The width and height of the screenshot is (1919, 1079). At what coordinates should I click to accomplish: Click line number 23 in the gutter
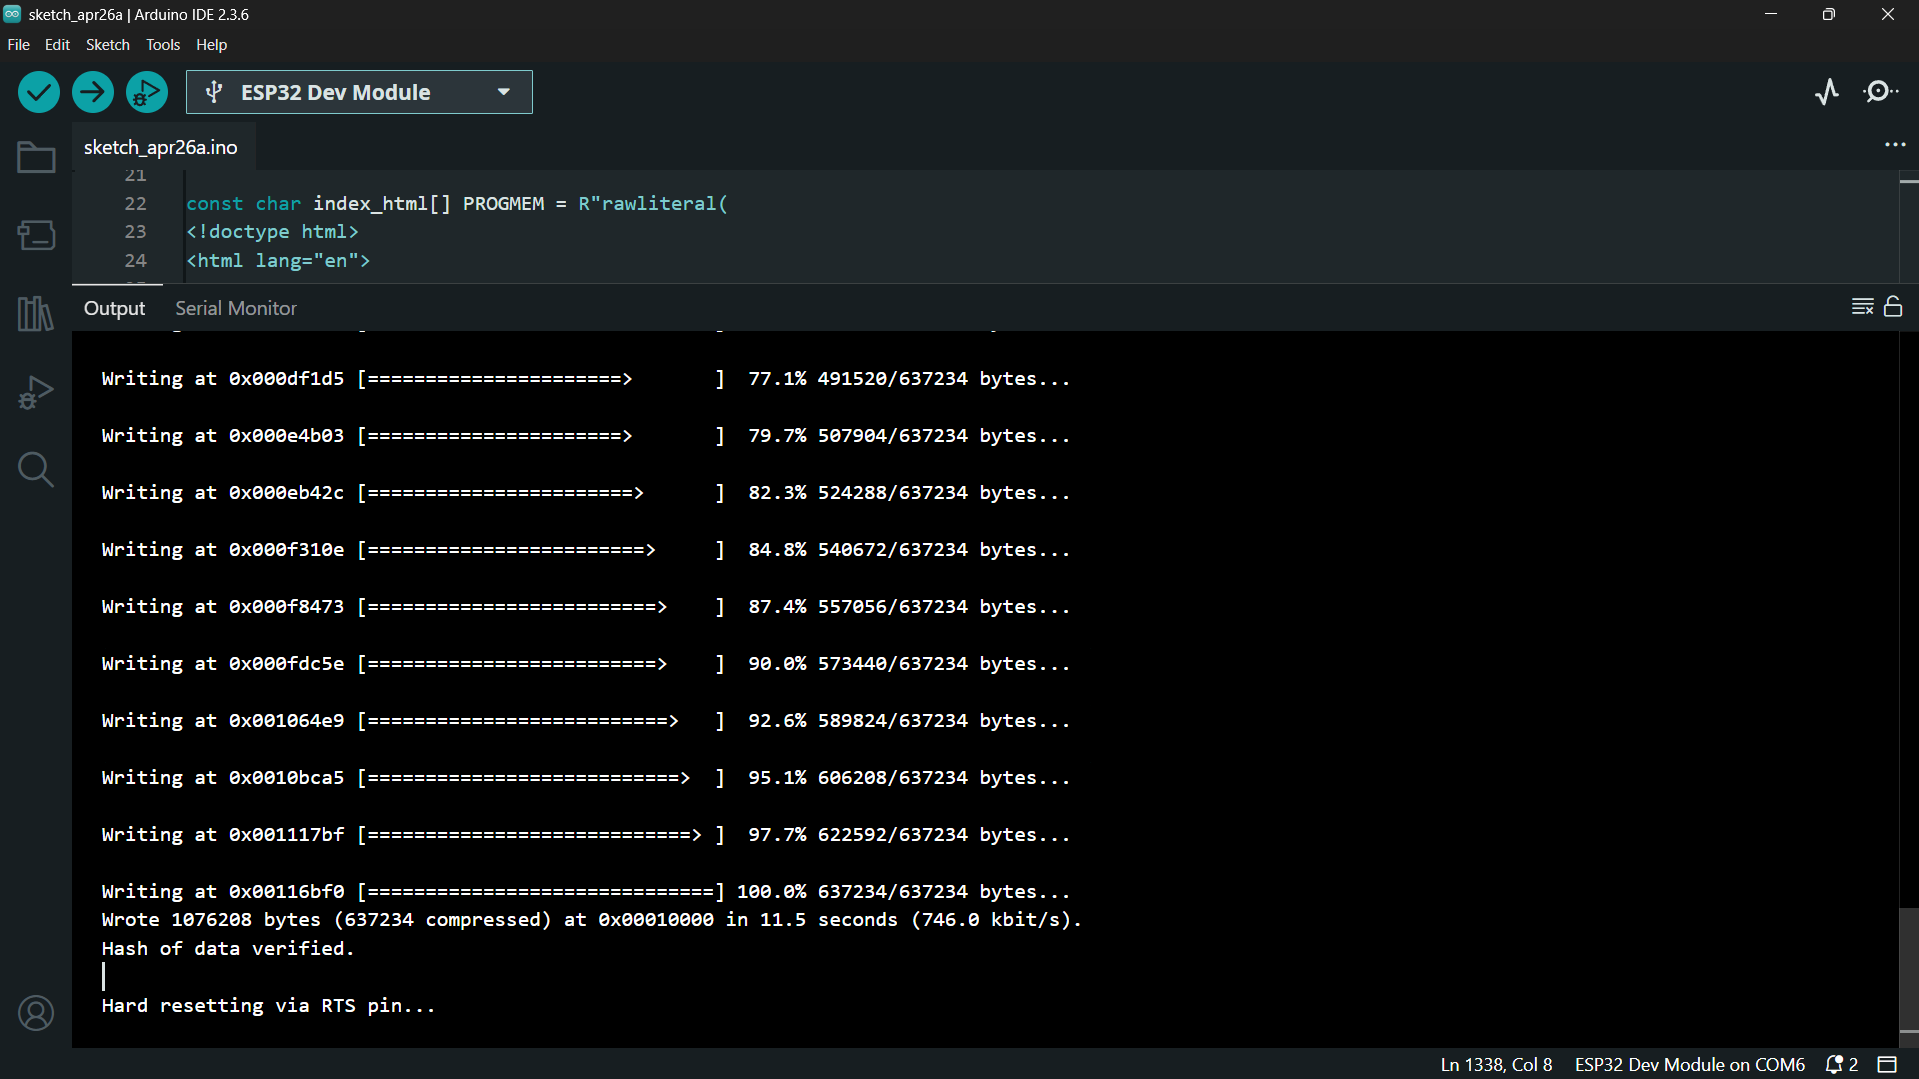pyautogui.click(x=135, y=231)
